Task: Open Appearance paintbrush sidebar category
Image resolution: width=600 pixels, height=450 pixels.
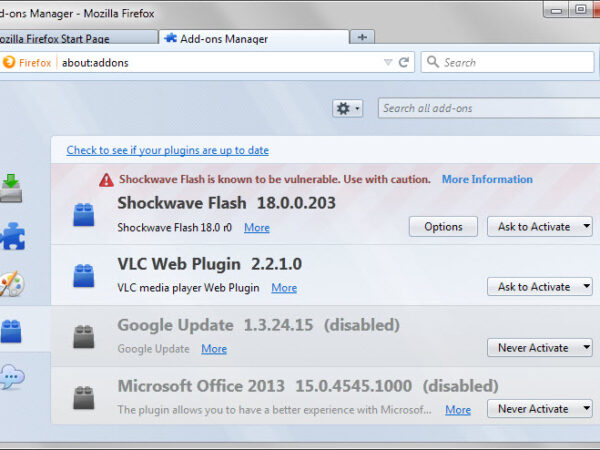Action: point(12,284)
